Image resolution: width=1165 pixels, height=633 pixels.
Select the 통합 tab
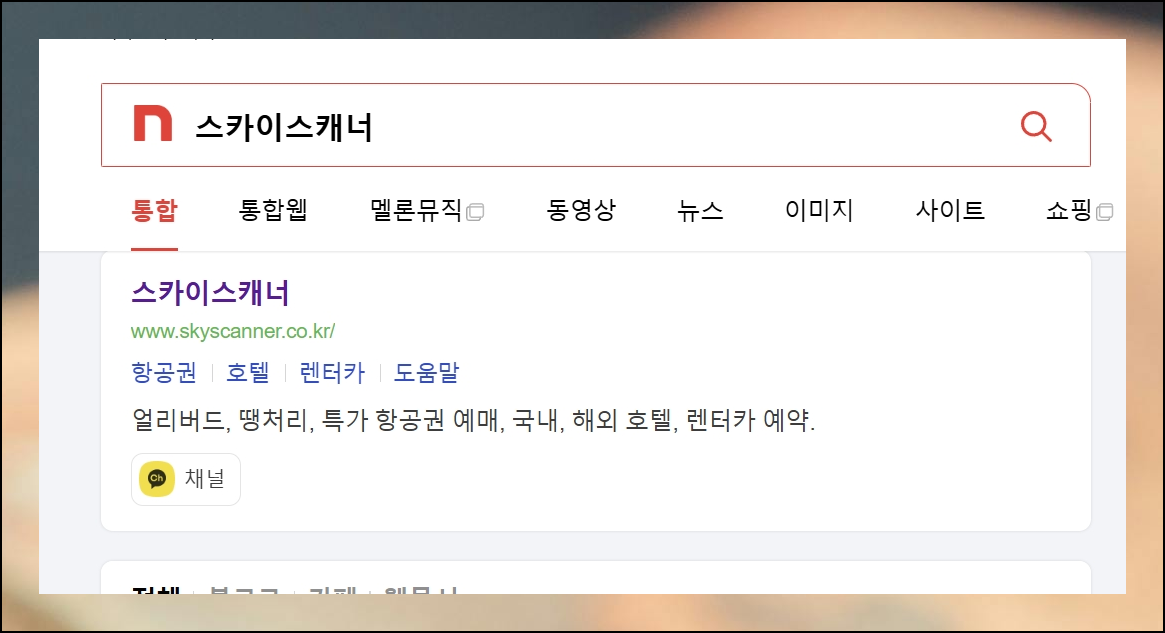[155, 210]
